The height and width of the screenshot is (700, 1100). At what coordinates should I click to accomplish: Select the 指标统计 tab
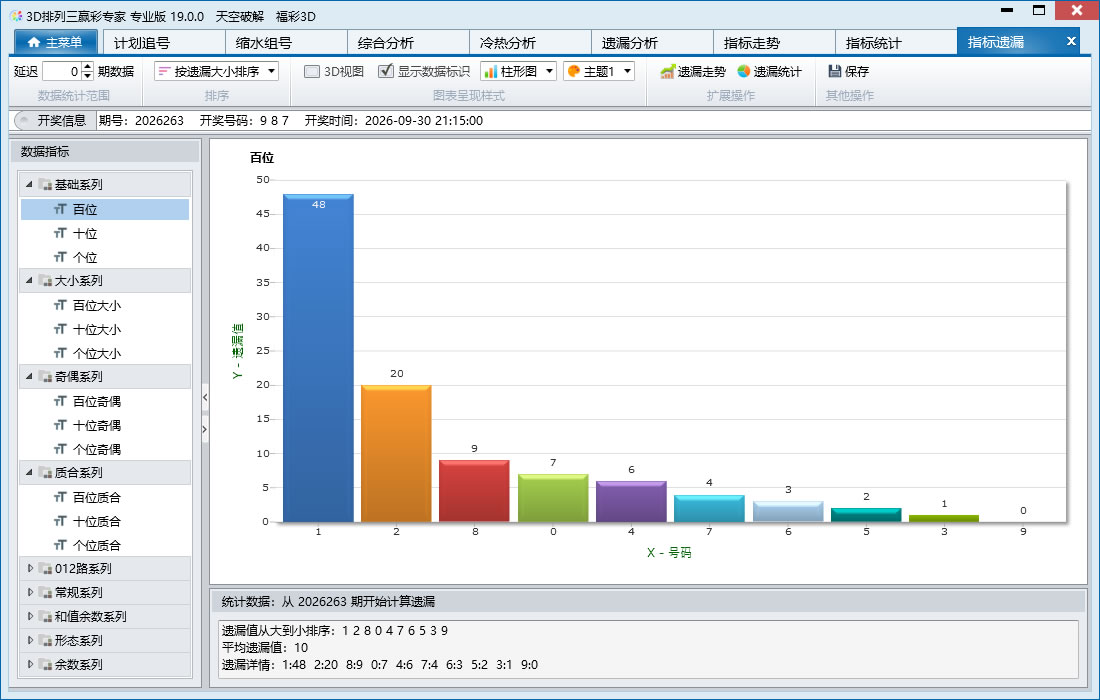(x=896, y=42)
